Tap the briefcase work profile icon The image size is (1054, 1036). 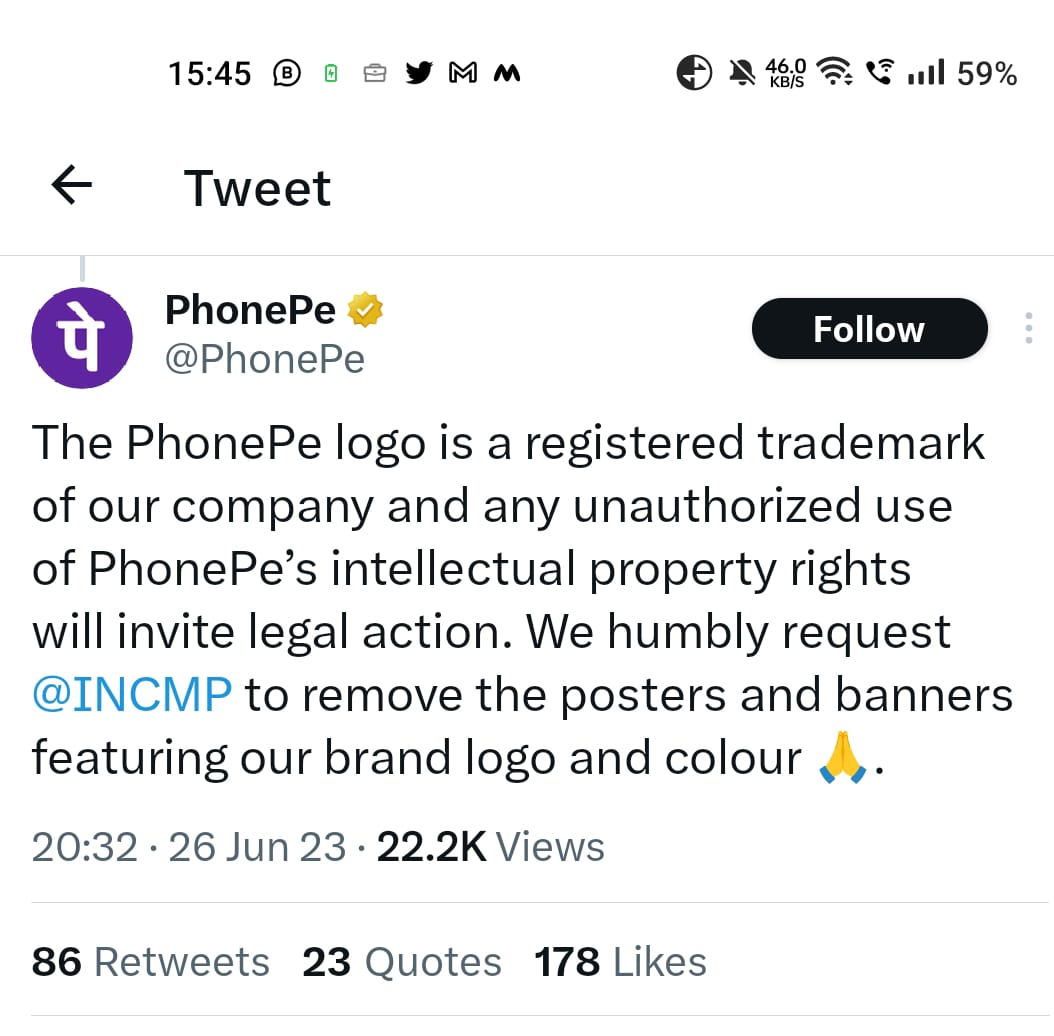pos(375,73)
